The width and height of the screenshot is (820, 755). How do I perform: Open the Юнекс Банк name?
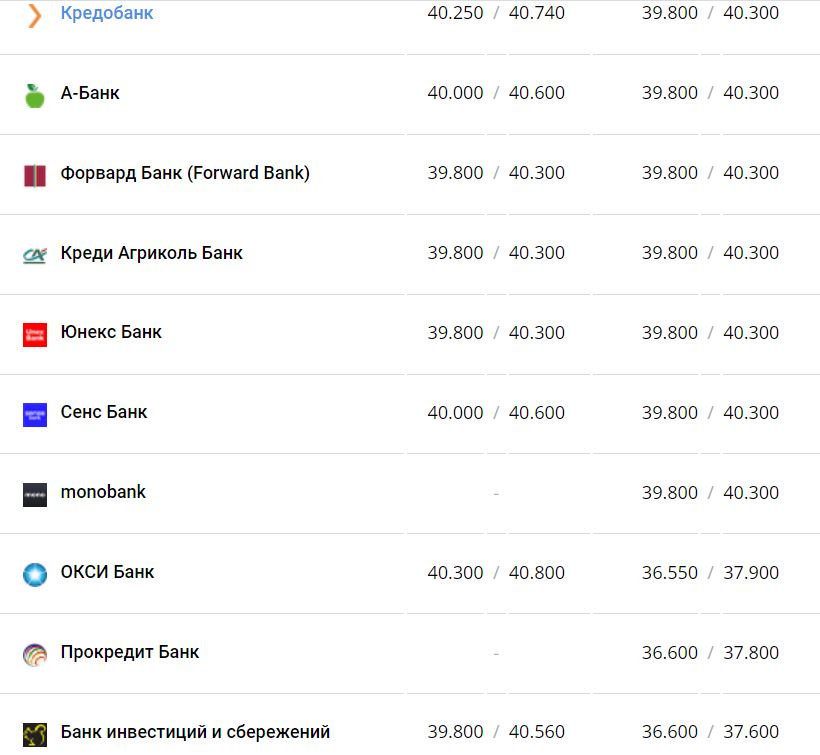point(111,332)
